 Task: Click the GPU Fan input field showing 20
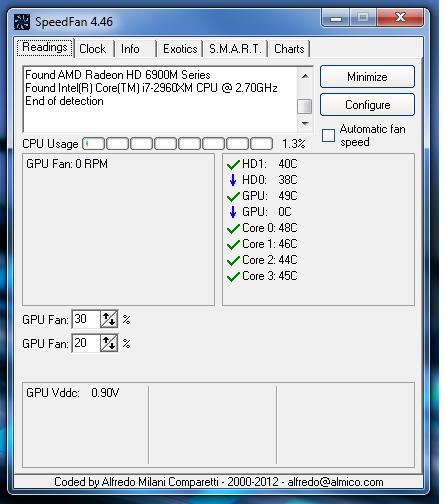[x=86, y=343]
